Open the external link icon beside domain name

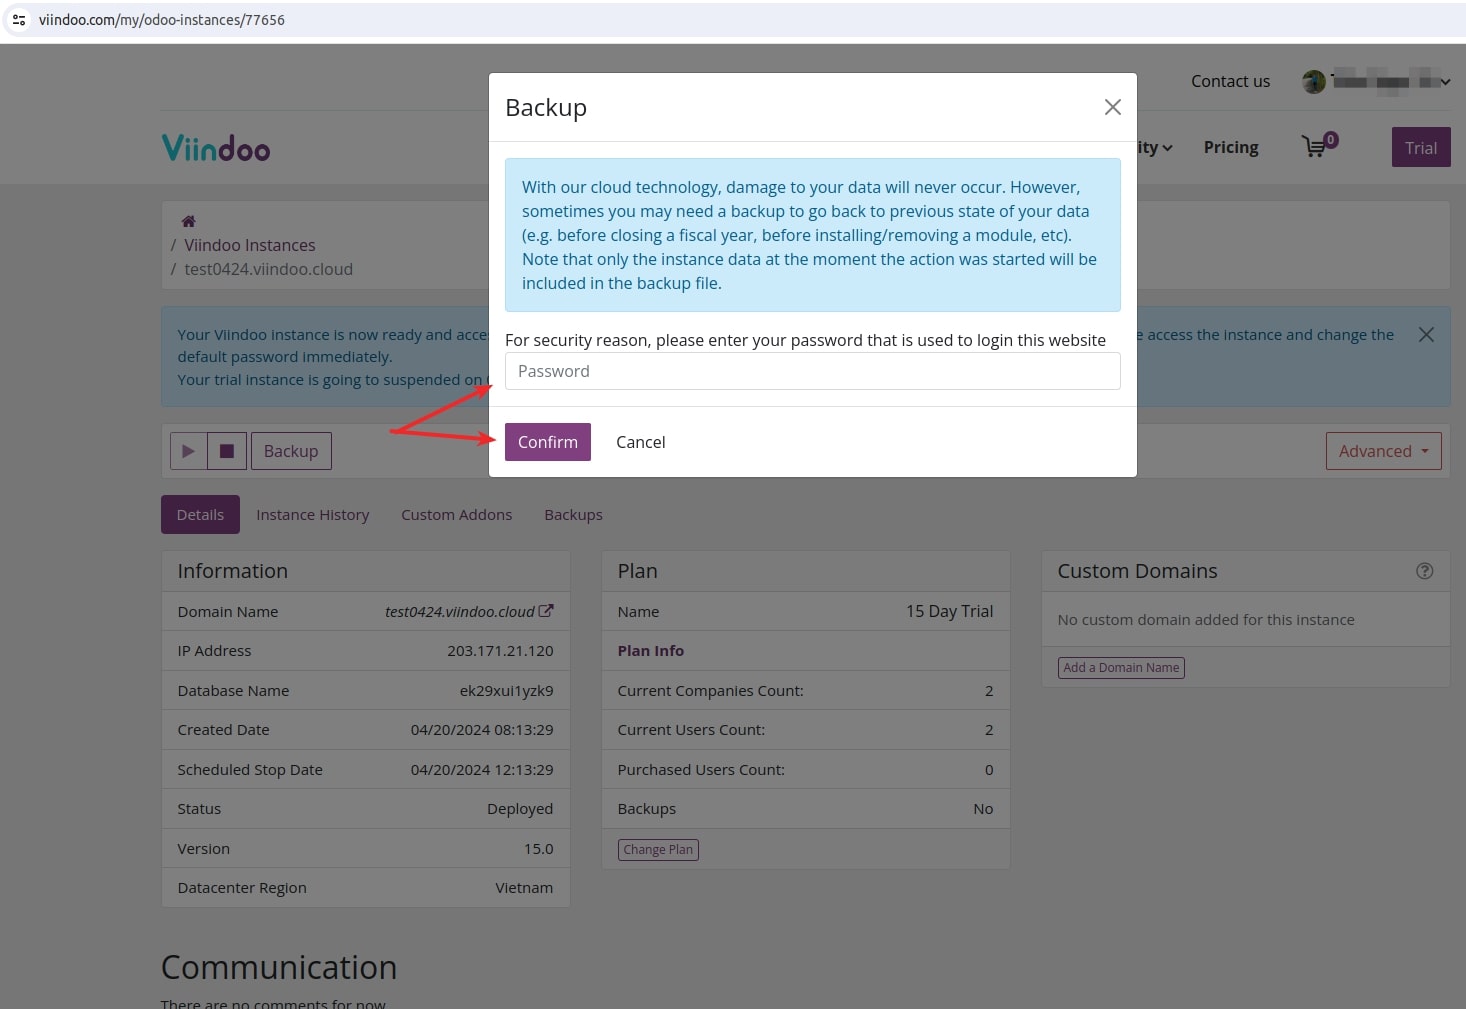[546, 611]
